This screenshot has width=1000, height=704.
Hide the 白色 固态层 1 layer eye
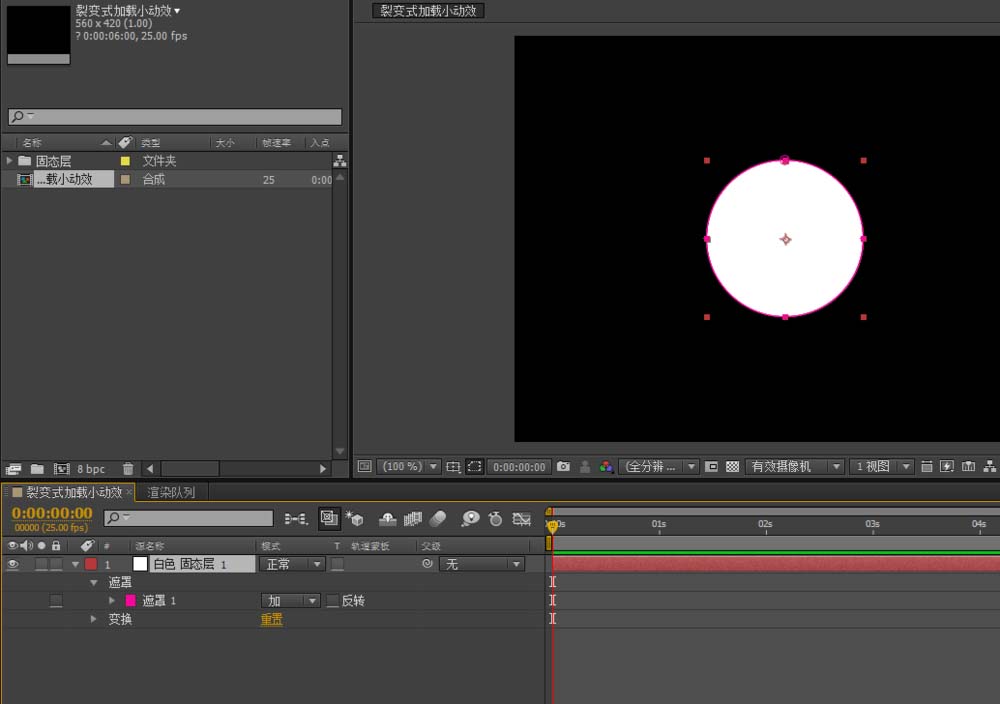point(13,564)
